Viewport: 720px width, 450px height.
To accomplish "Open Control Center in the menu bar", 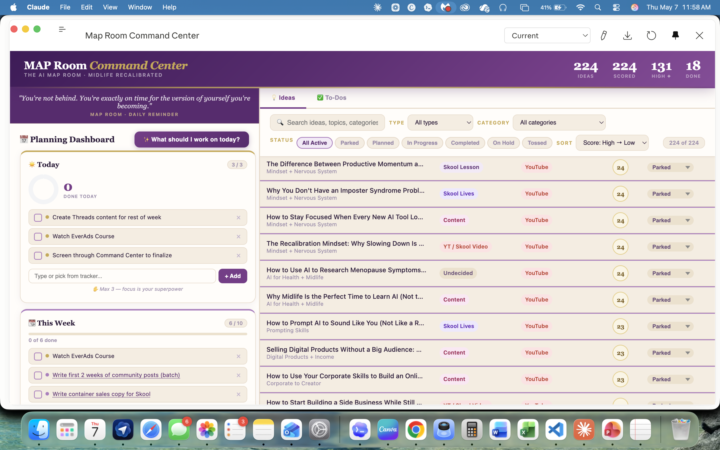I will pyautogui.click(x=616, y=7).
